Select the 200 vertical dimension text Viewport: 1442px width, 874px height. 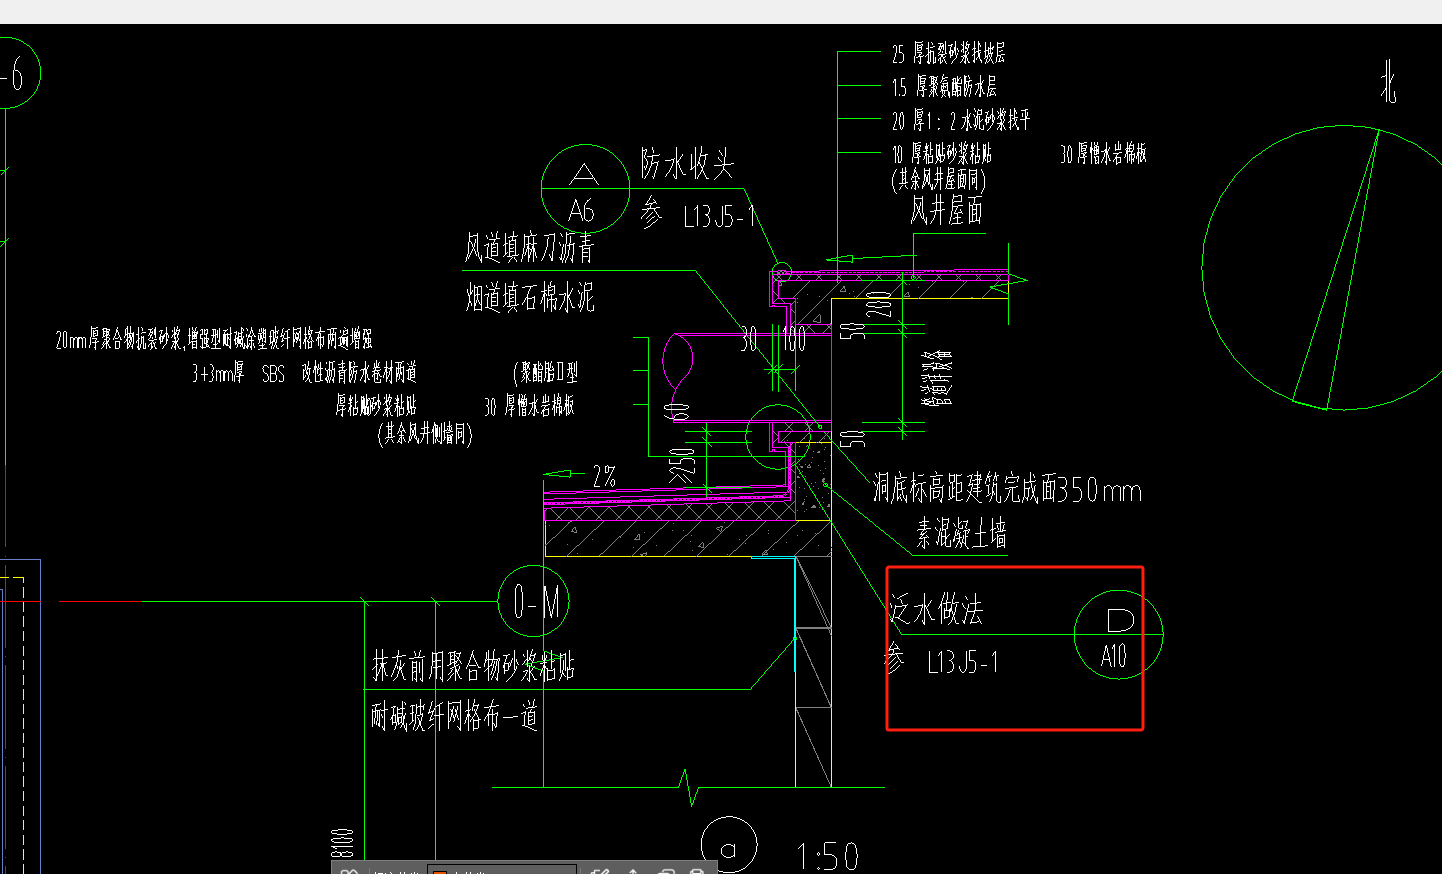879,304
